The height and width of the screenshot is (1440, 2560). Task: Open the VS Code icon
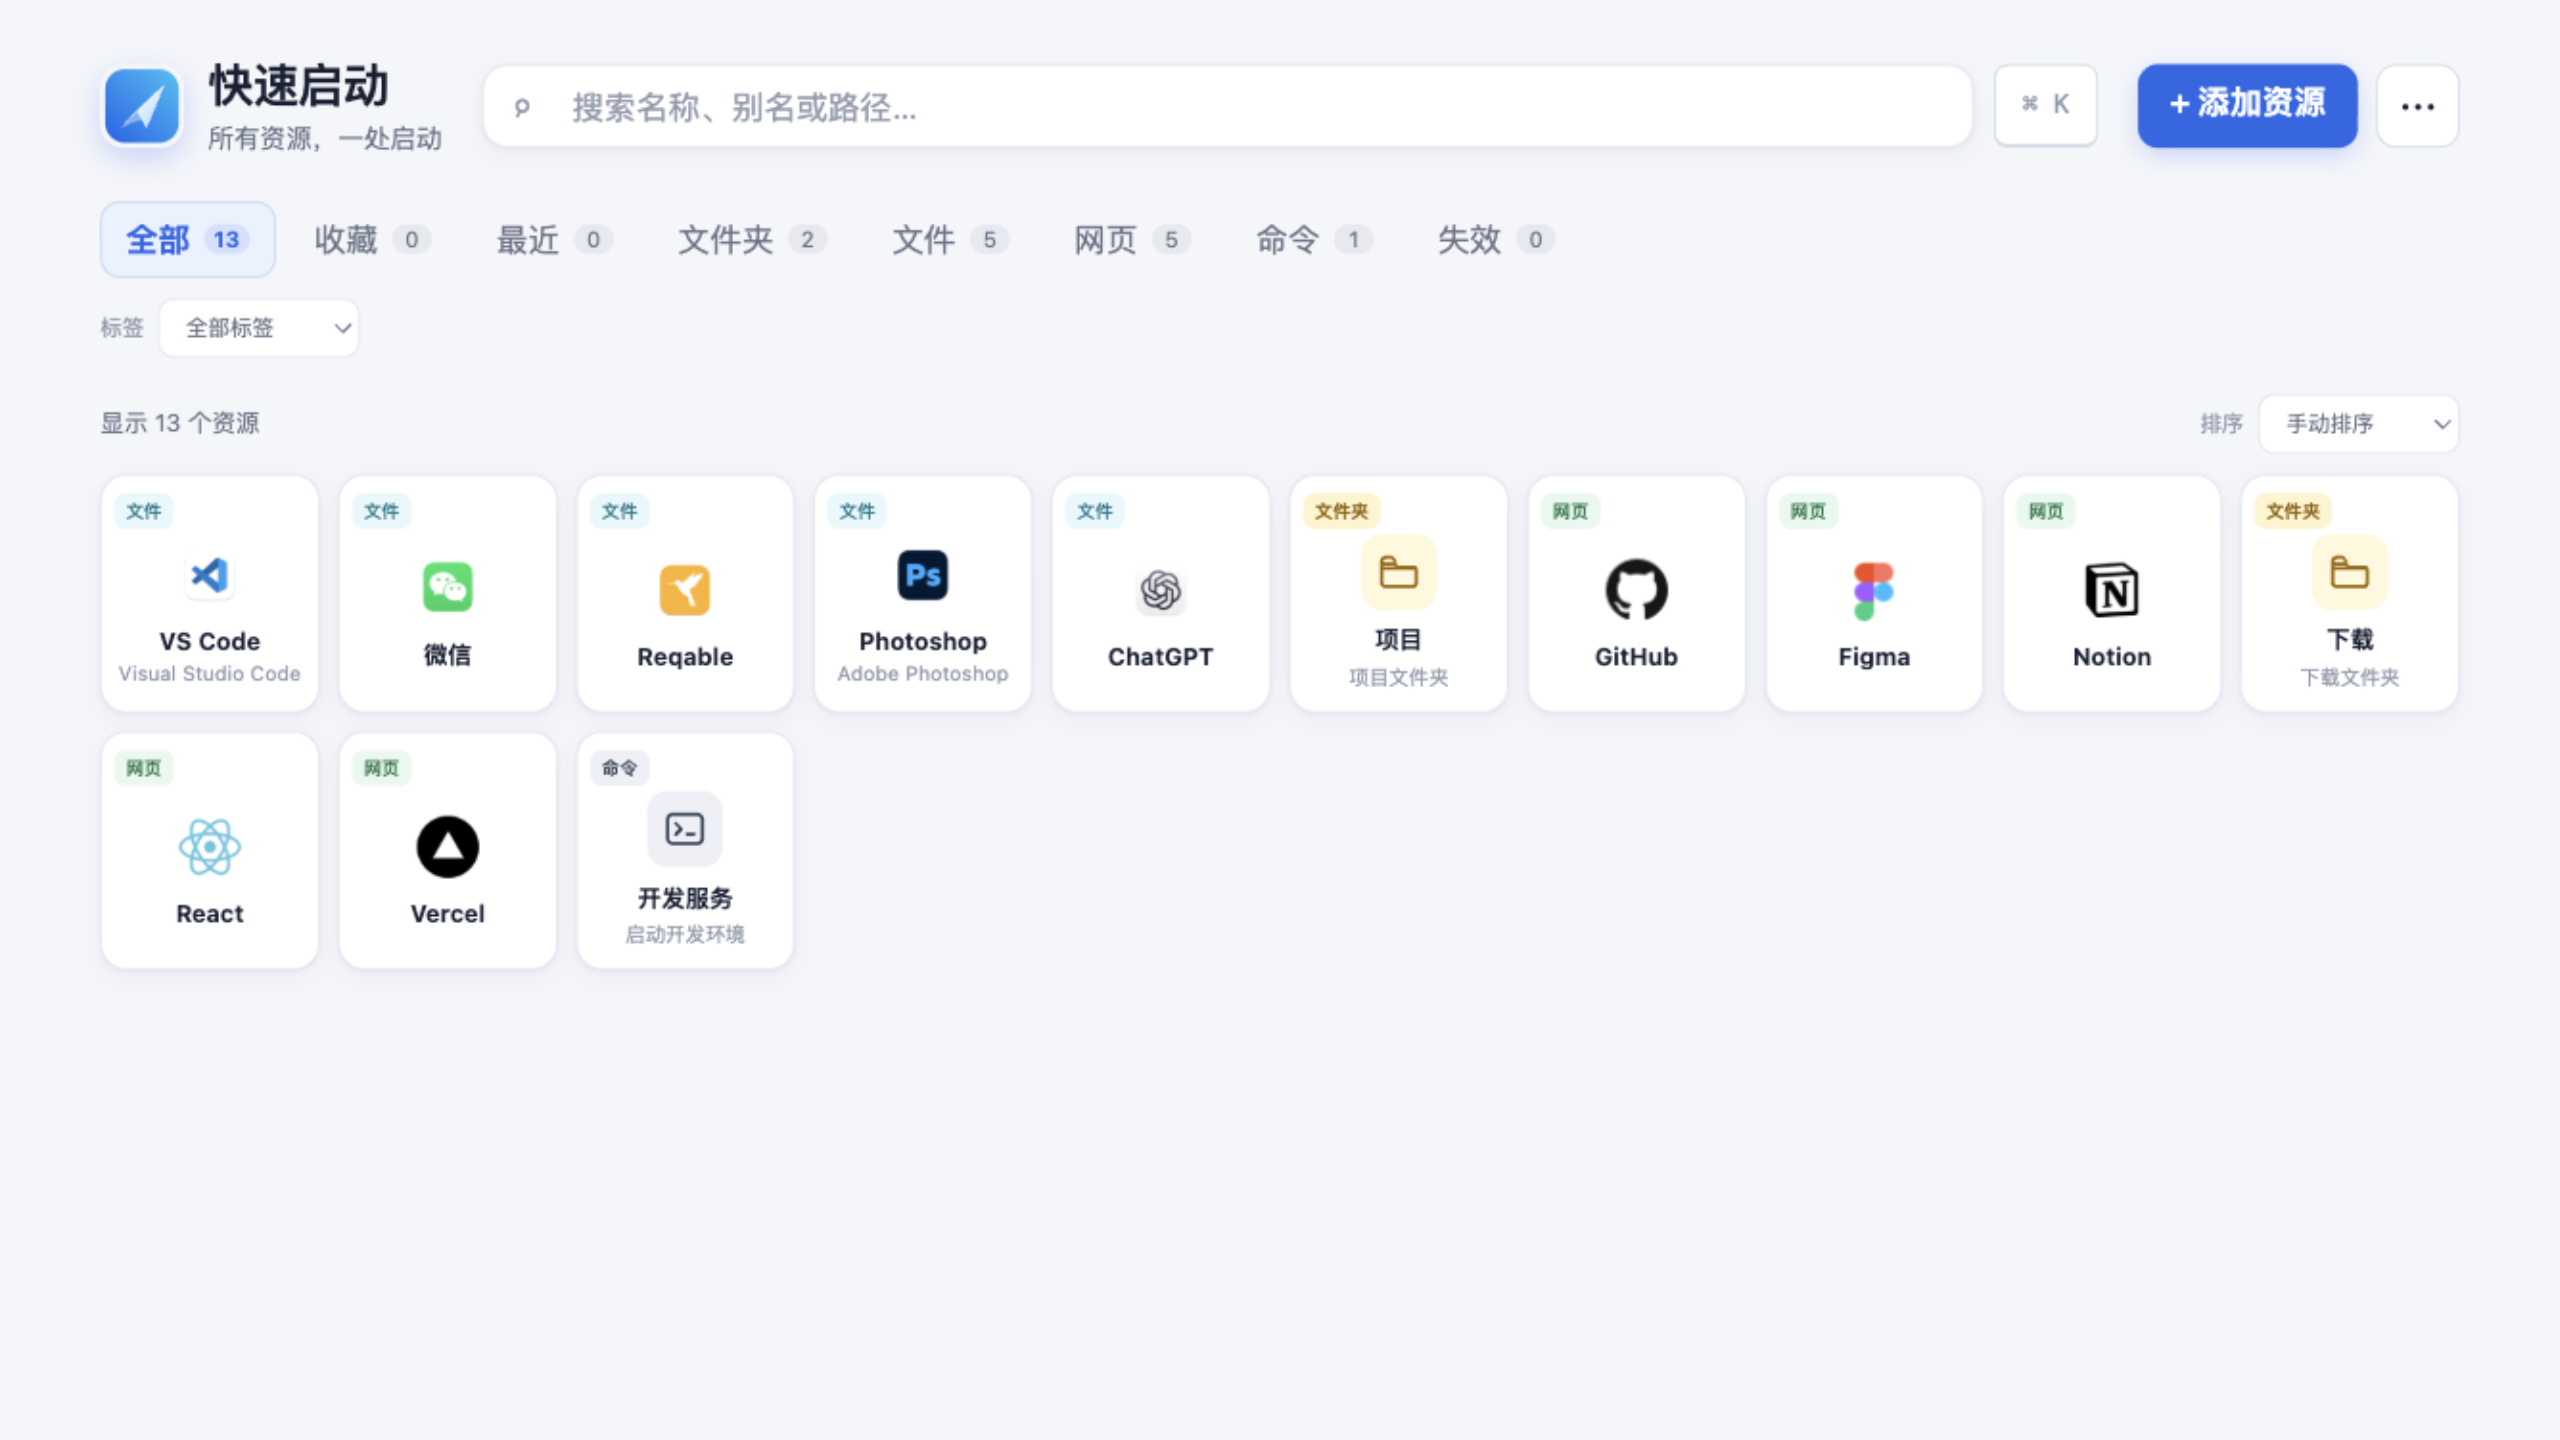(x=210, y=575)
